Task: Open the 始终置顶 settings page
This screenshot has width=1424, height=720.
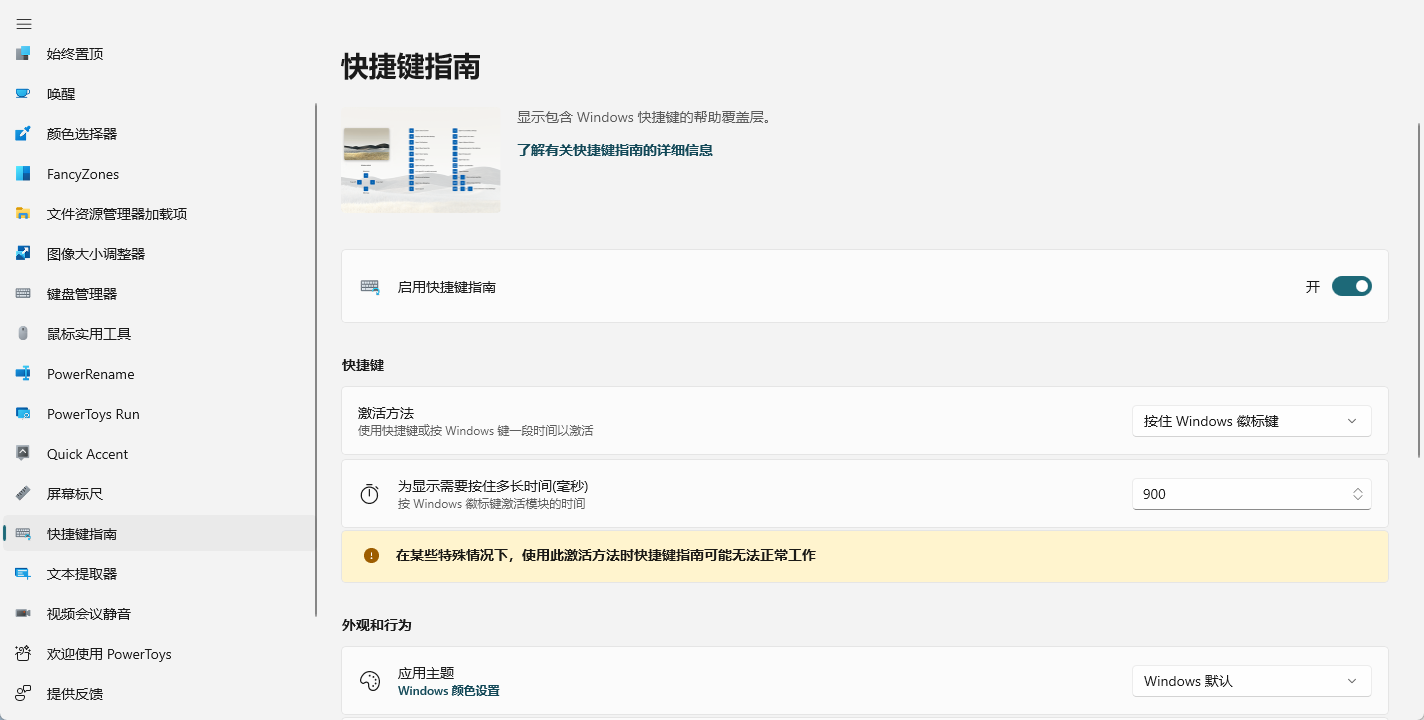Action: pos(160,54)
